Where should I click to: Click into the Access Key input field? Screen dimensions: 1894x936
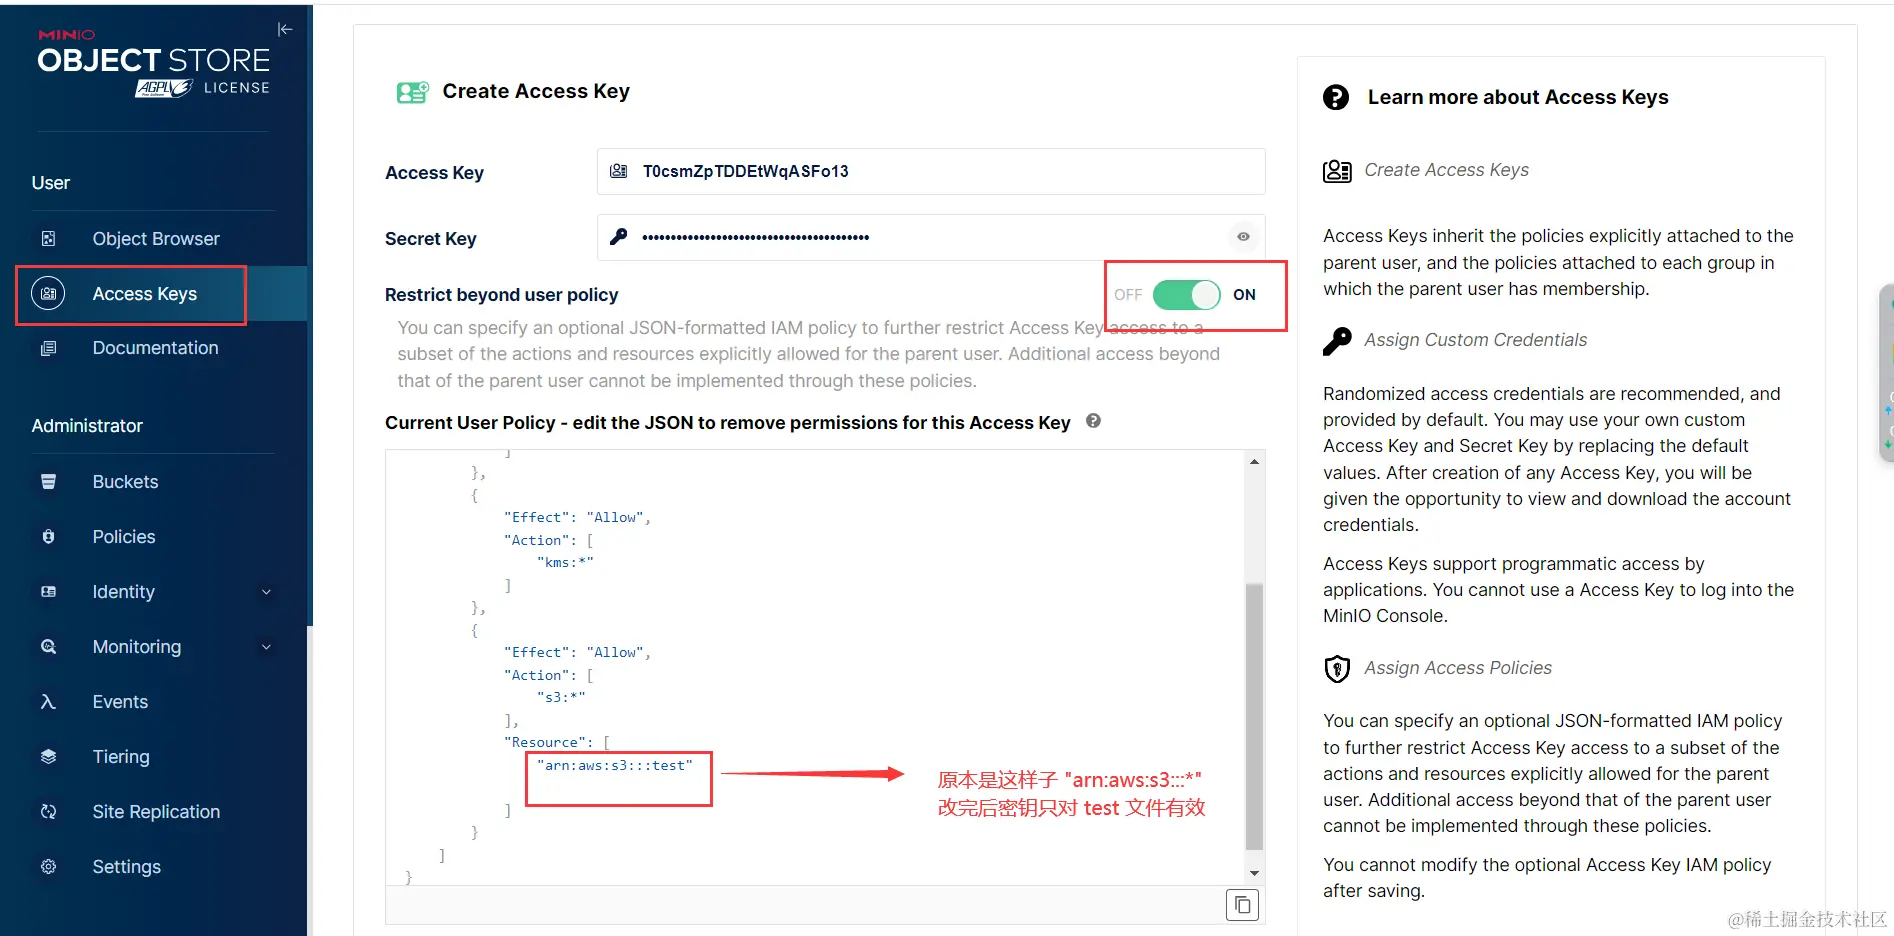point(931,172)
